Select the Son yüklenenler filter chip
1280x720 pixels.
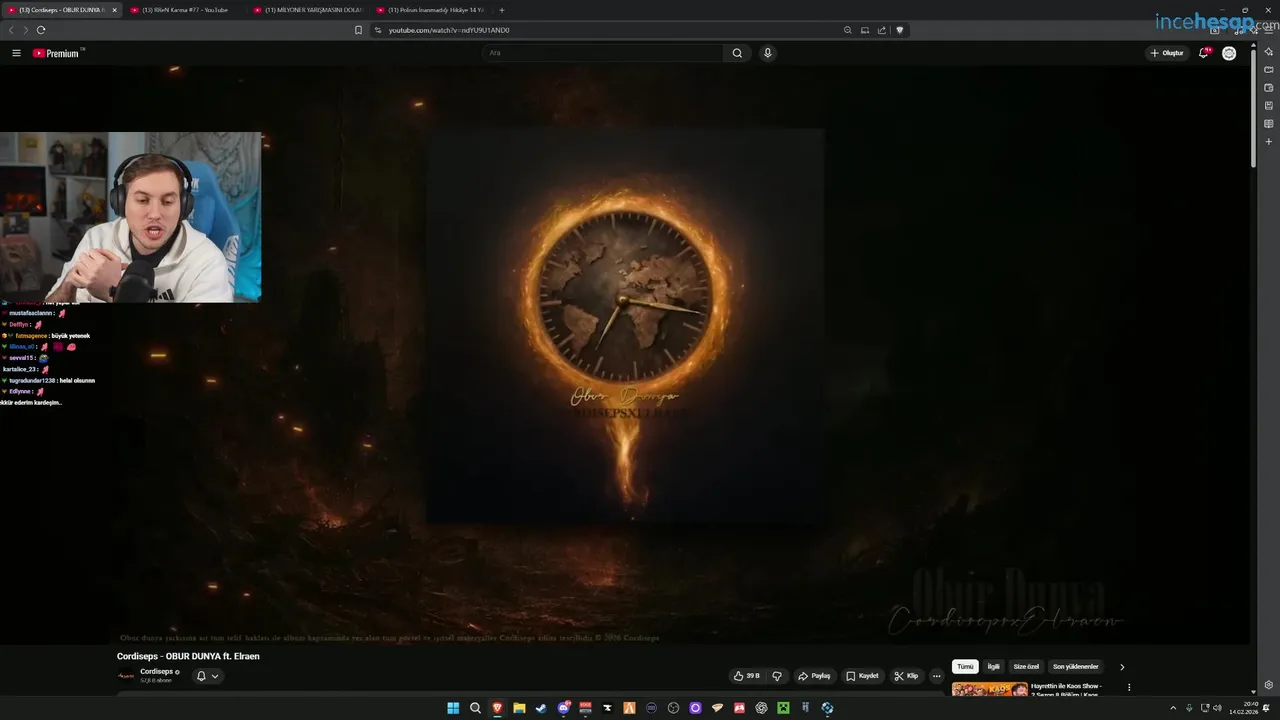[x=1075, y=667]
